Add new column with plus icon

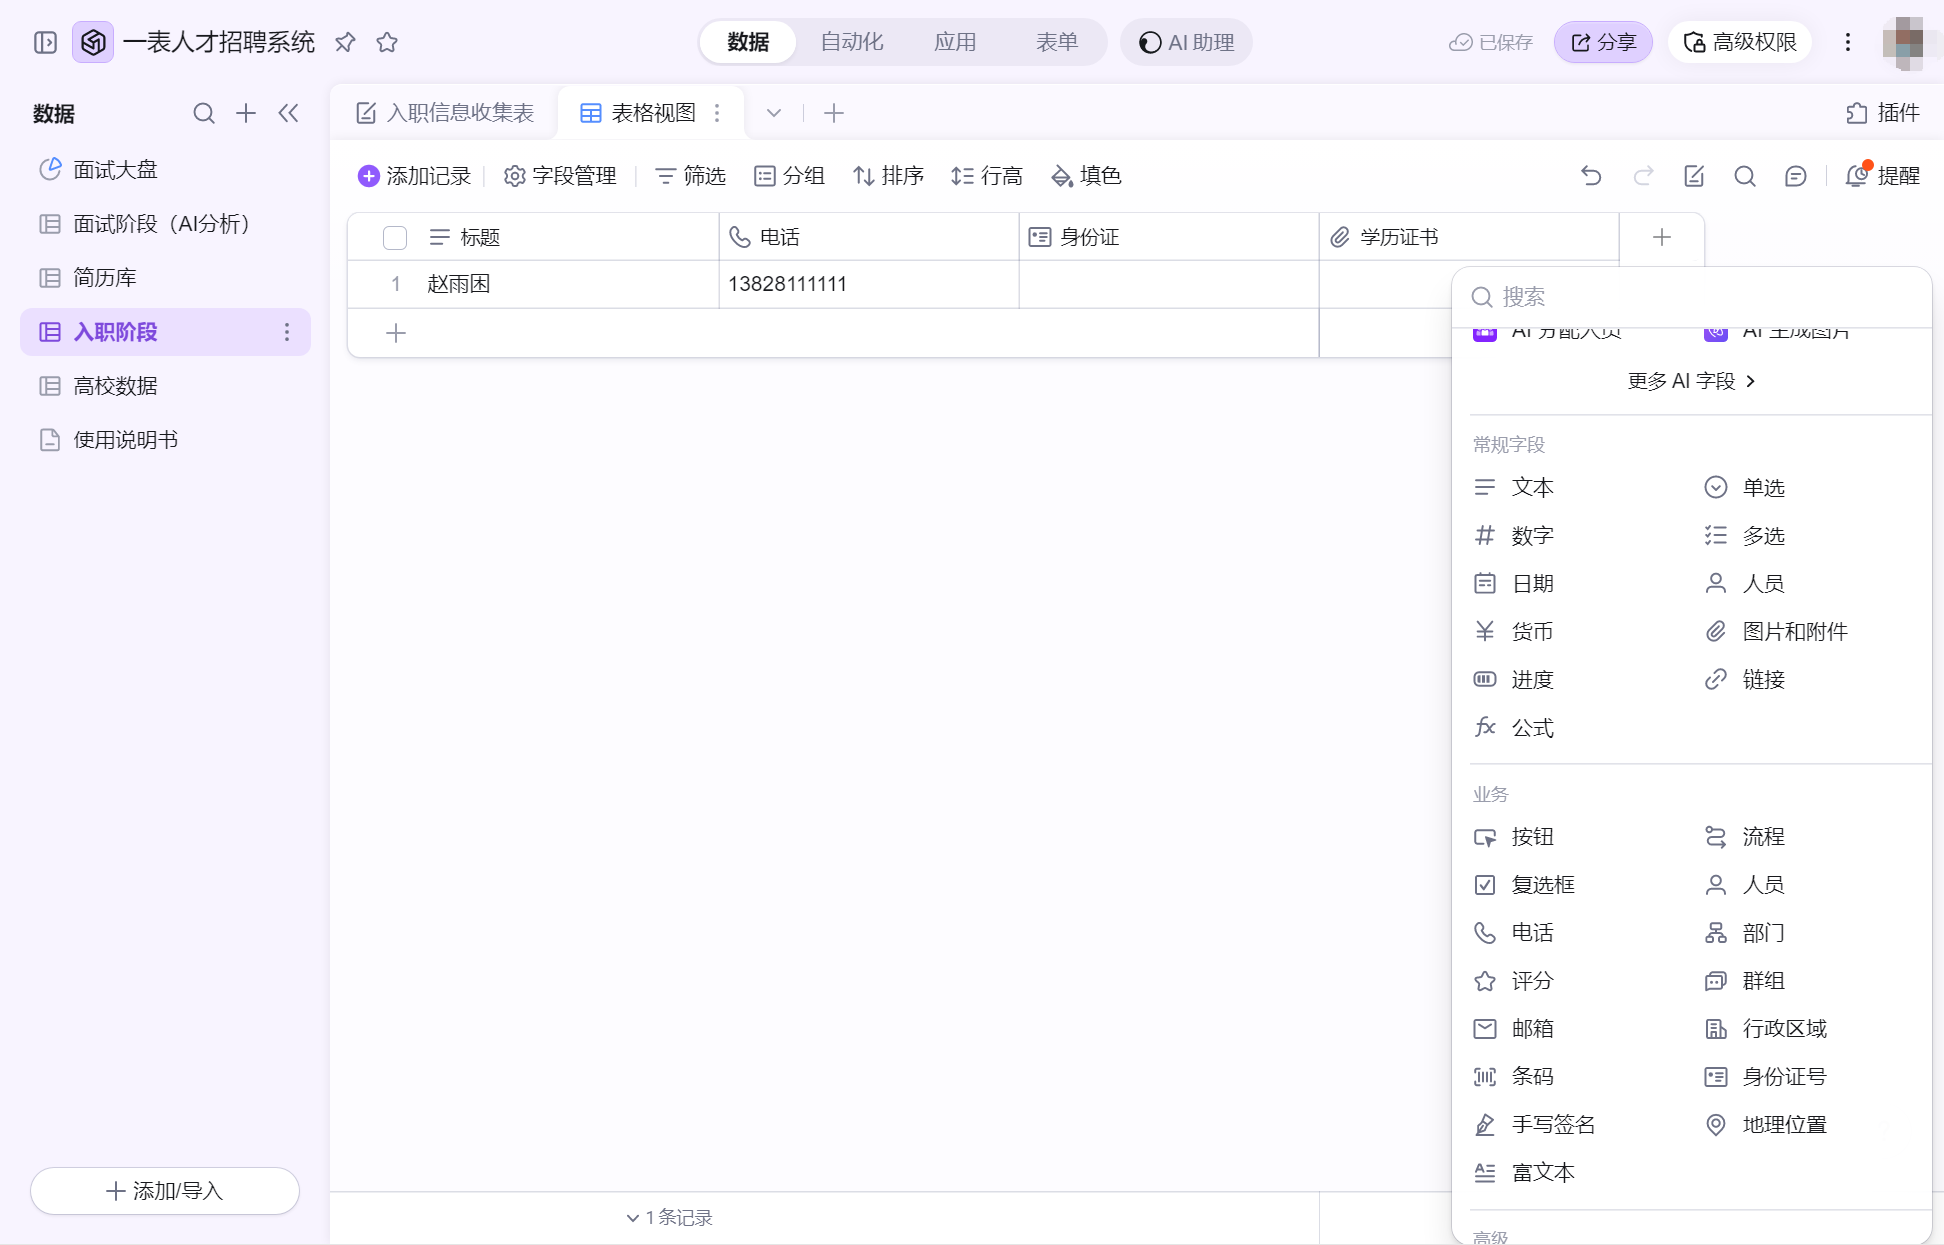pos(1662,237)
